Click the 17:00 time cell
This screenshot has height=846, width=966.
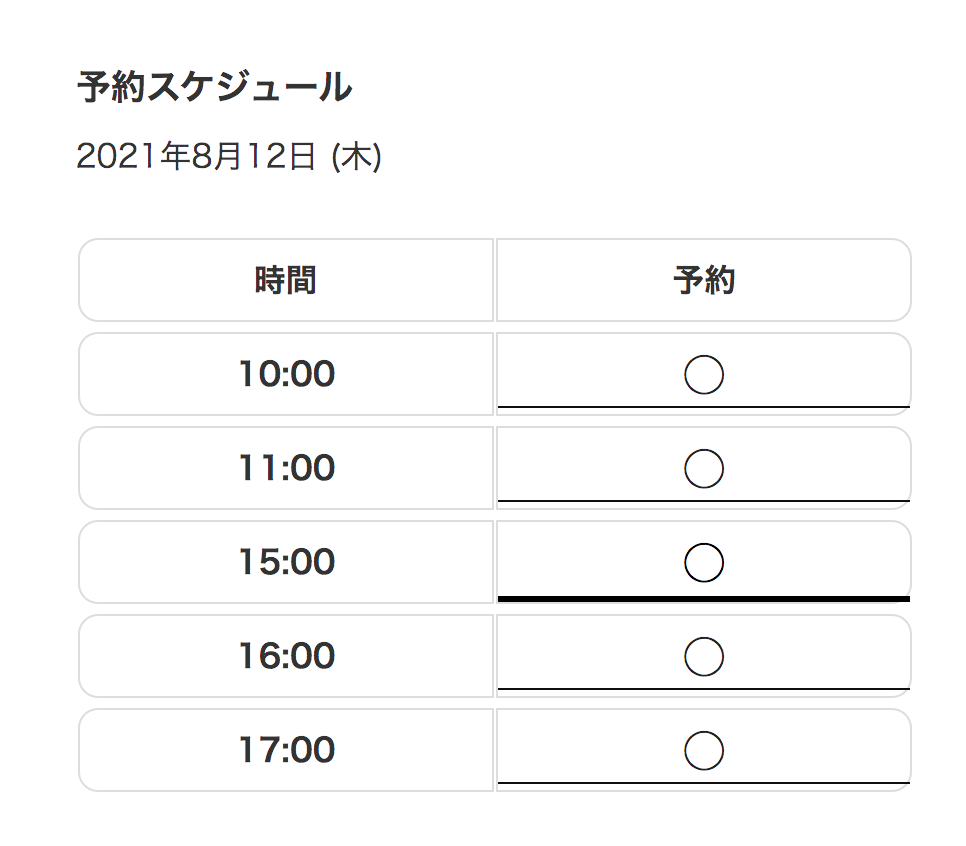click(x=286, y=751)
